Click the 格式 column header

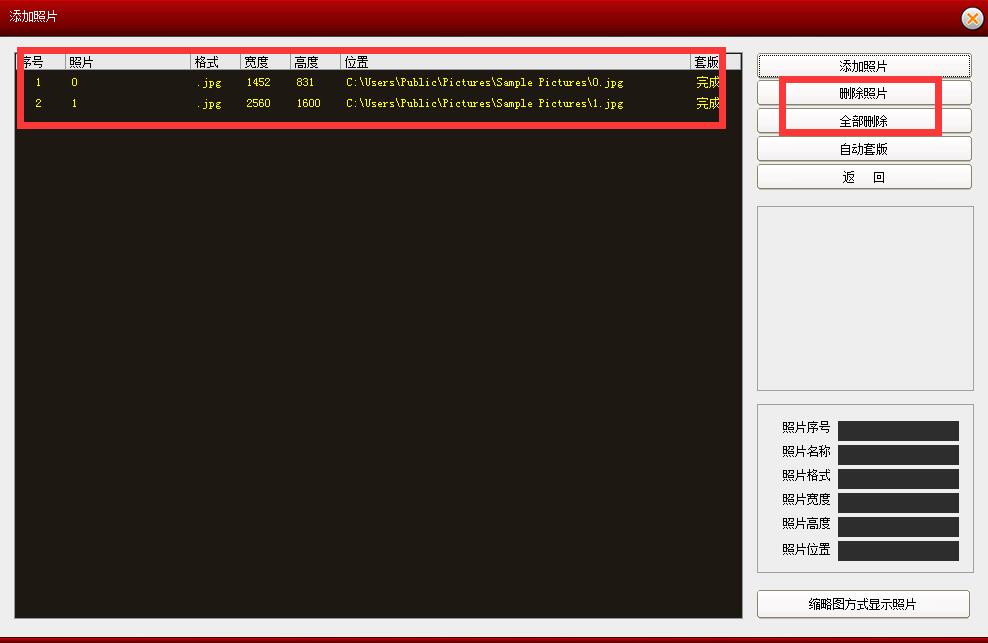(x=215, y=62)
